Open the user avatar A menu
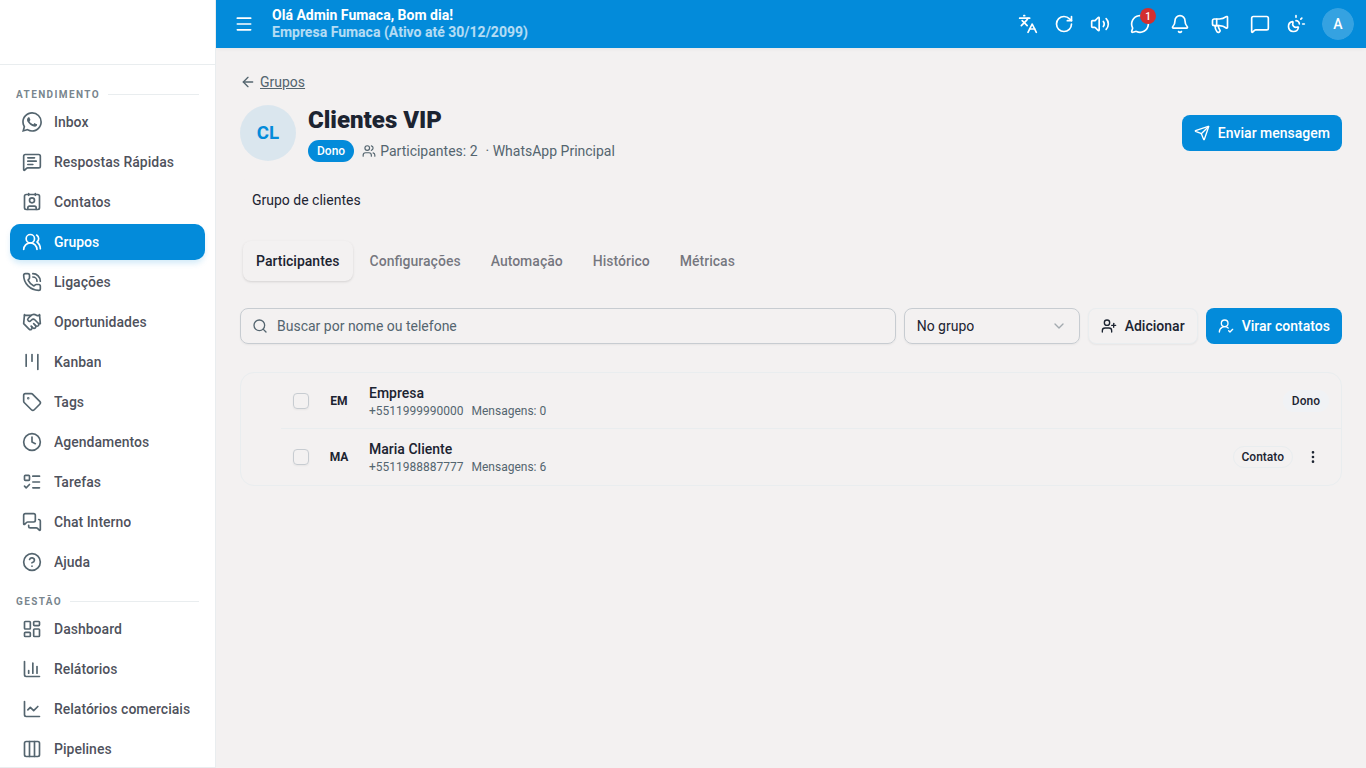The height and width of the screenshot is (768, 1366). [x=1338, y=24]
